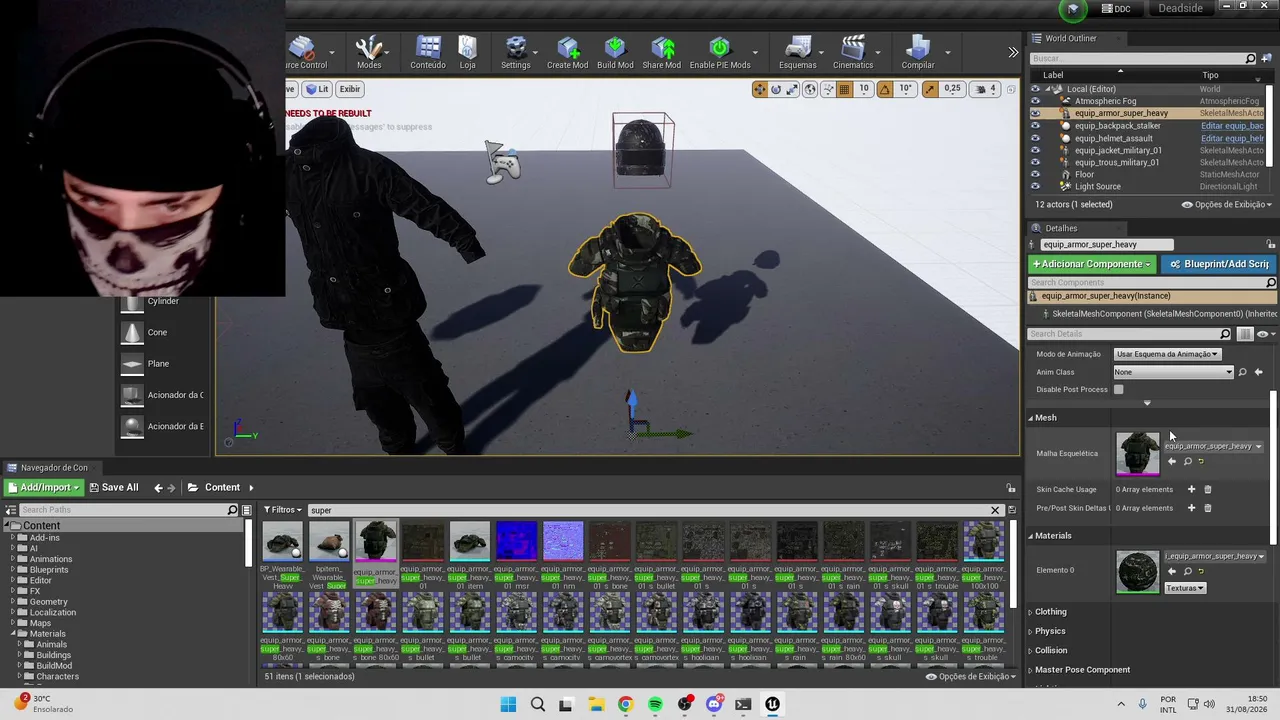Click the World Outliner Buscar search field
This screenshot has height=720, width=1280.
[x=1138, y=58]
